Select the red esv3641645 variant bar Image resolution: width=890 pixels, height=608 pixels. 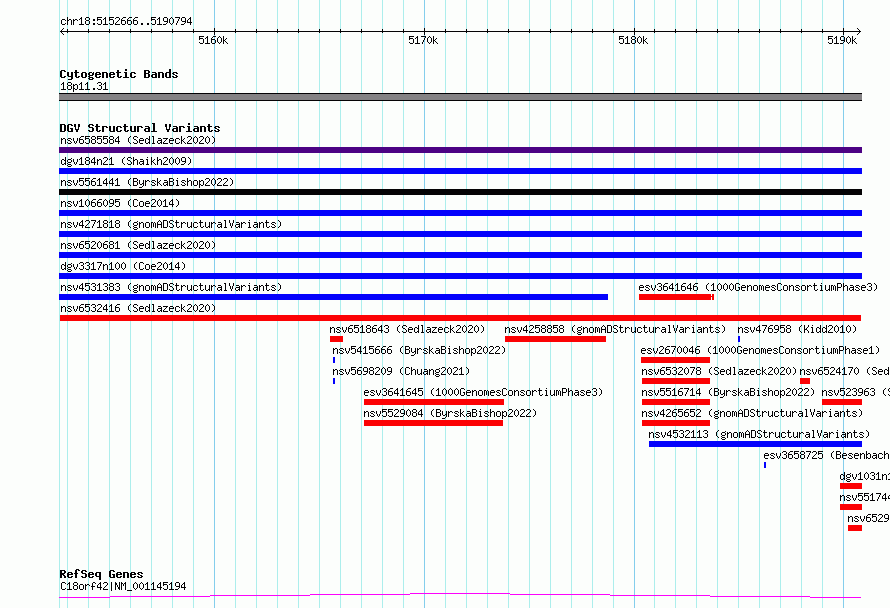click(x=434, y=402)
